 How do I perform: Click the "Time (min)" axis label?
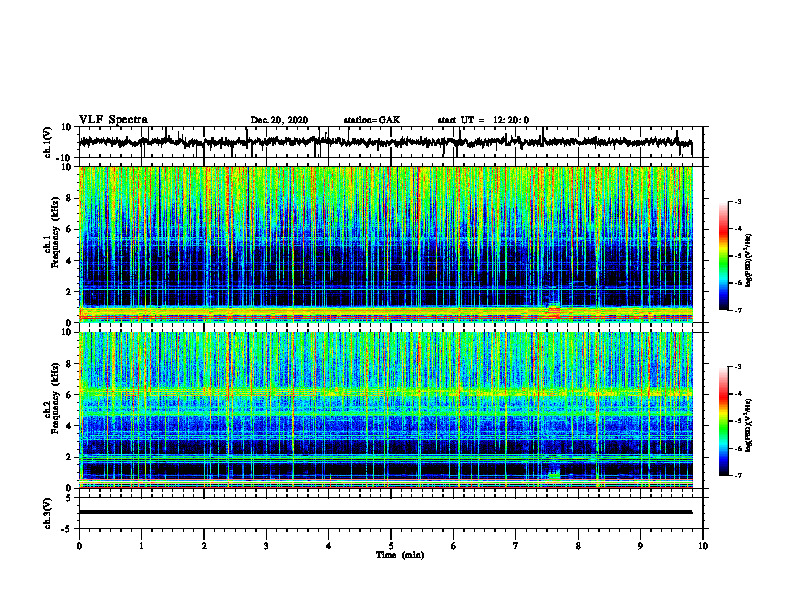coord(400,555)
